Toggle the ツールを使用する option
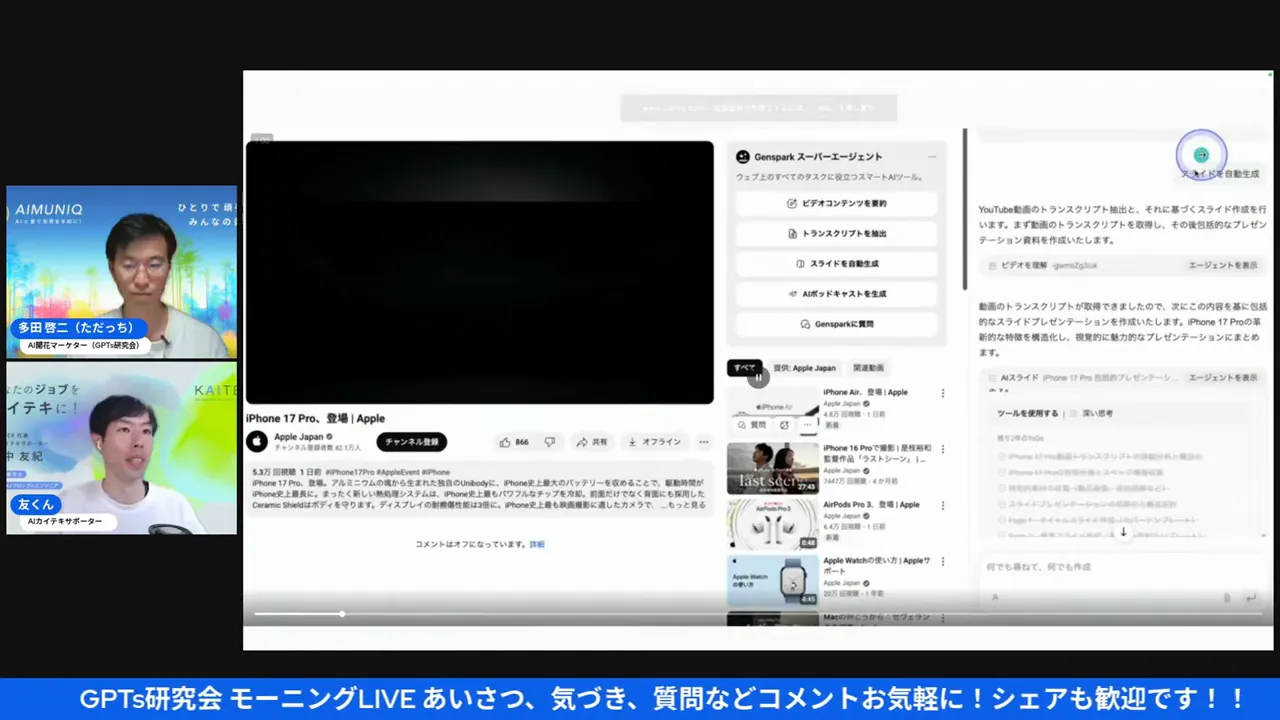1280x720 pixels. (1027, 413)
